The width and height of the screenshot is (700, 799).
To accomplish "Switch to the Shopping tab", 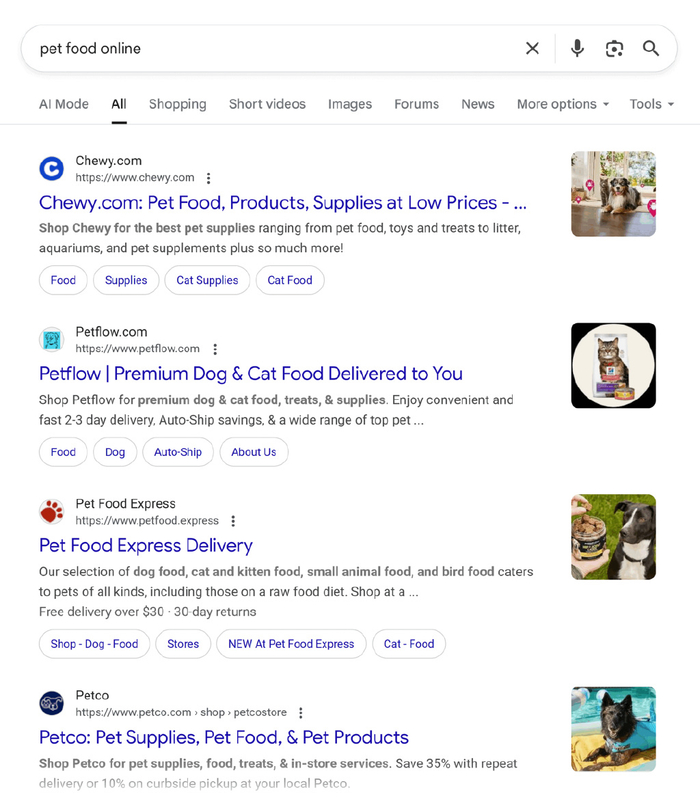I will 177,104.
